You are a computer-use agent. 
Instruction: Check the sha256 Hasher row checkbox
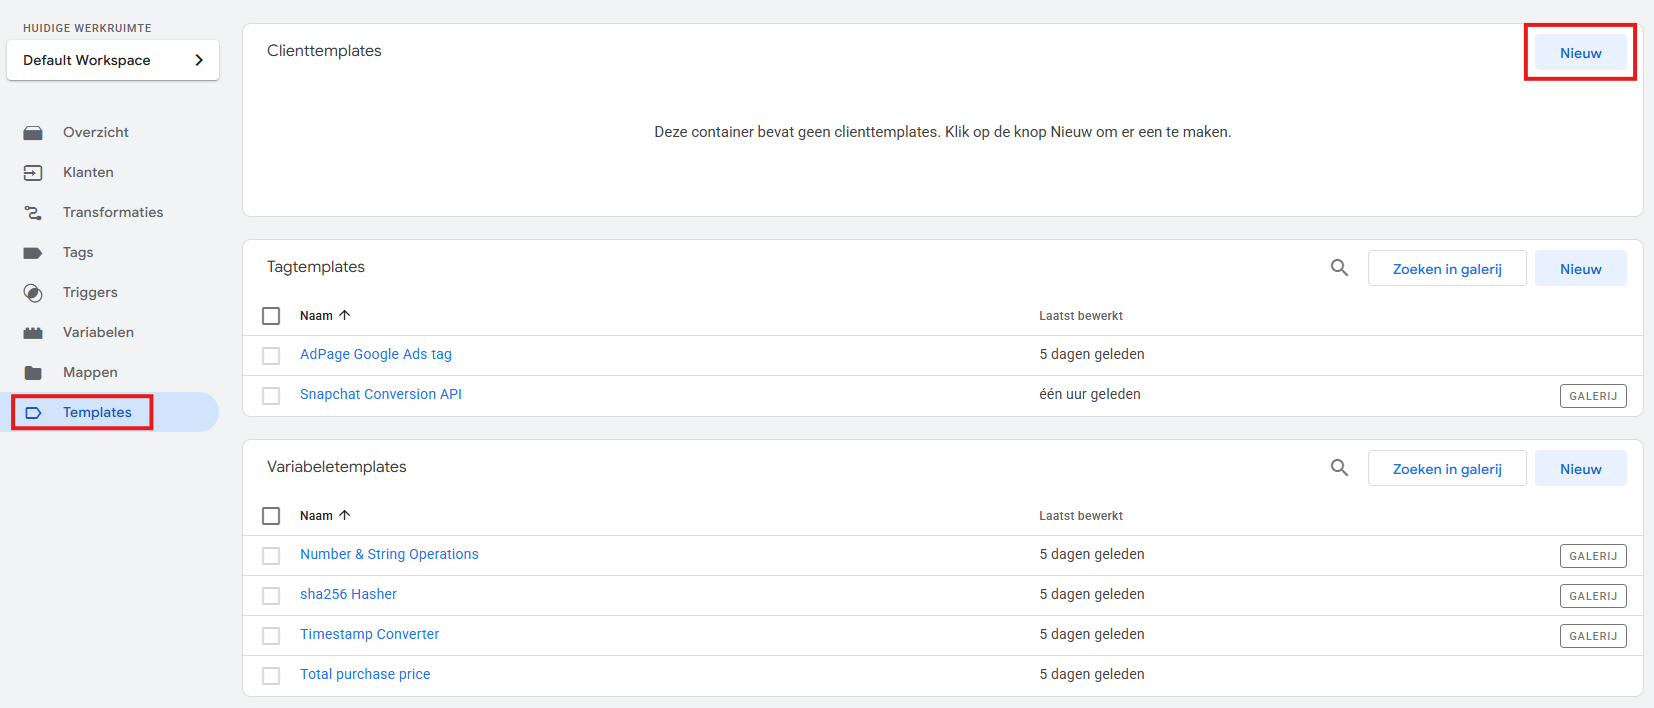tap(271, 596)
